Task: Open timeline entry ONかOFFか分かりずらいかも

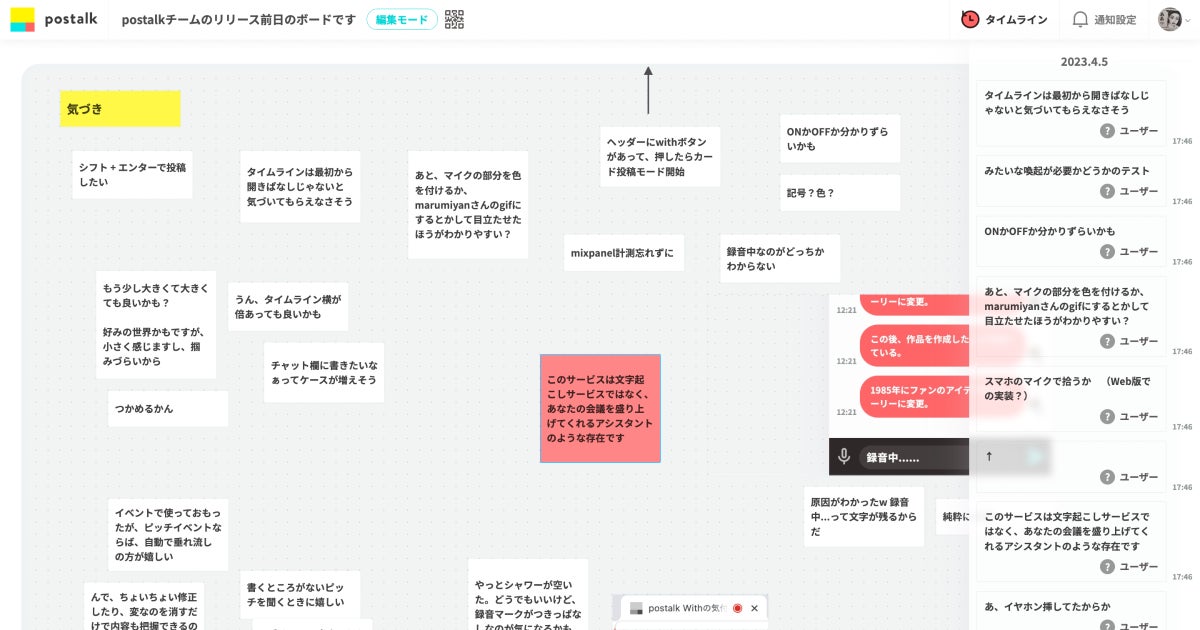Action: tap(1071, 240)
